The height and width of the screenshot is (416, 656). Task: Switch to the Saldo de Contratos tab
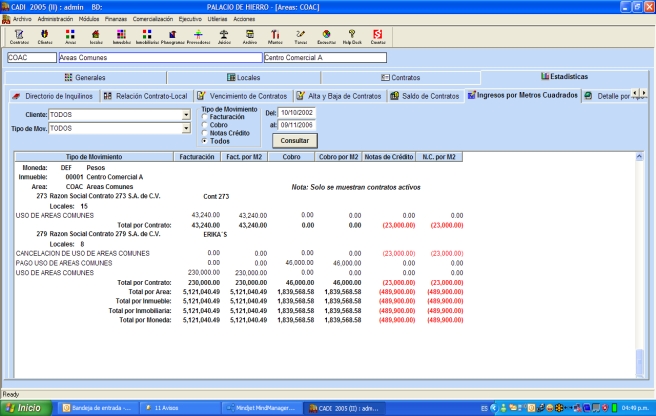(425, 95)
